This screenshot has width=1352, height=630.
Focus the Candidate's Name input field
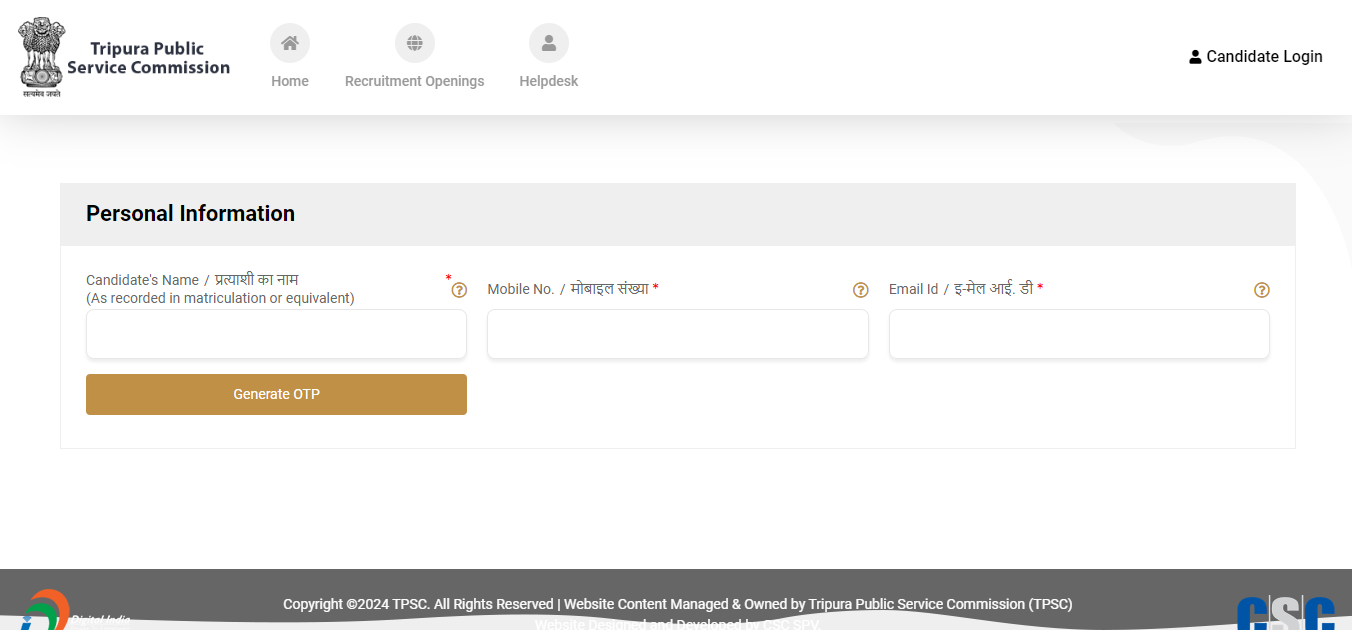point(276,334)
